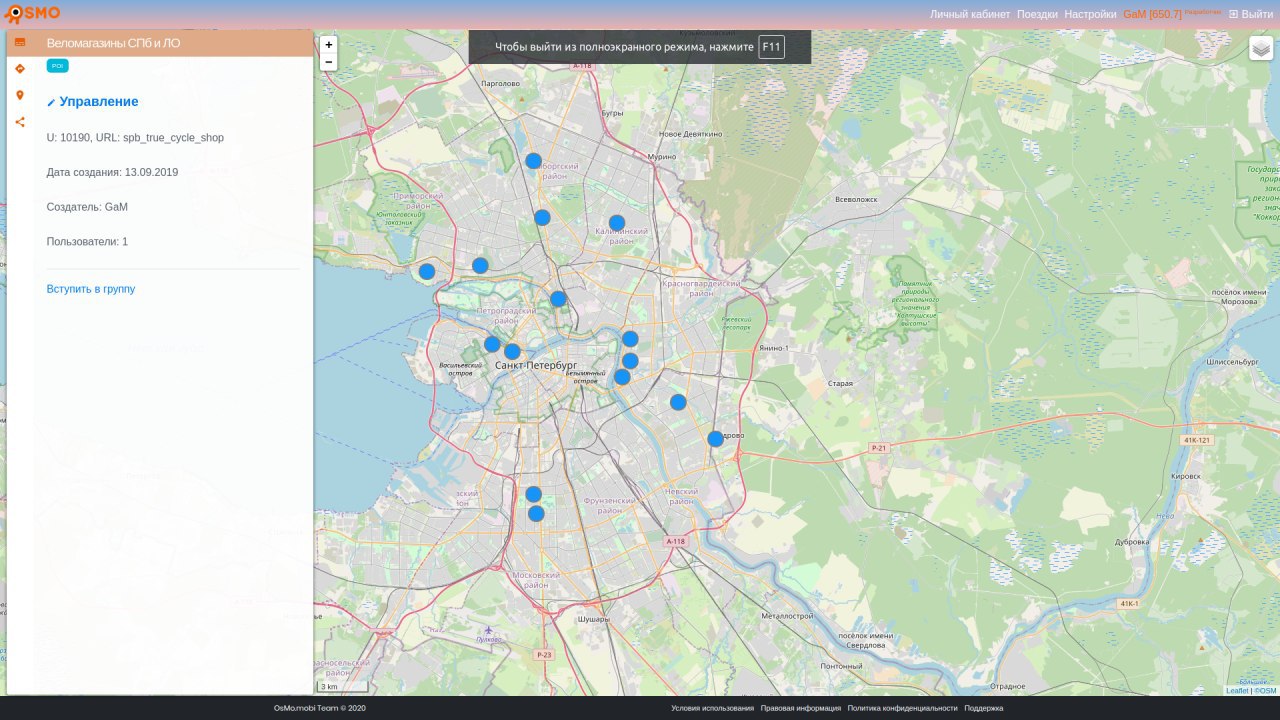Select Всеволожск town label on map
The image size is (1280, 720).
point(855,199)
